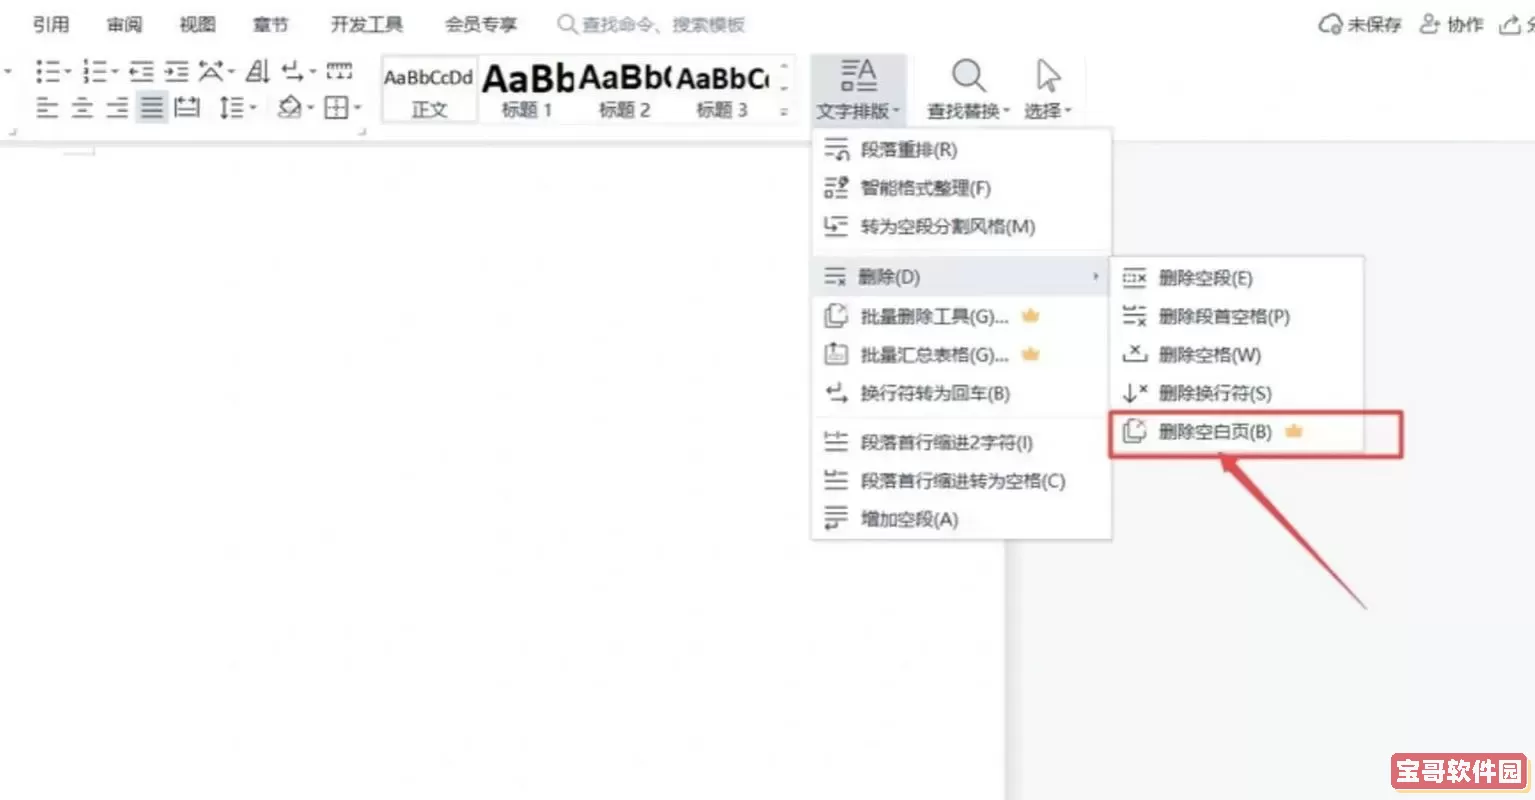Apply the 标题 2 heading style
1535x800 pixels.
pyautogui.click(x=624, y=91)
